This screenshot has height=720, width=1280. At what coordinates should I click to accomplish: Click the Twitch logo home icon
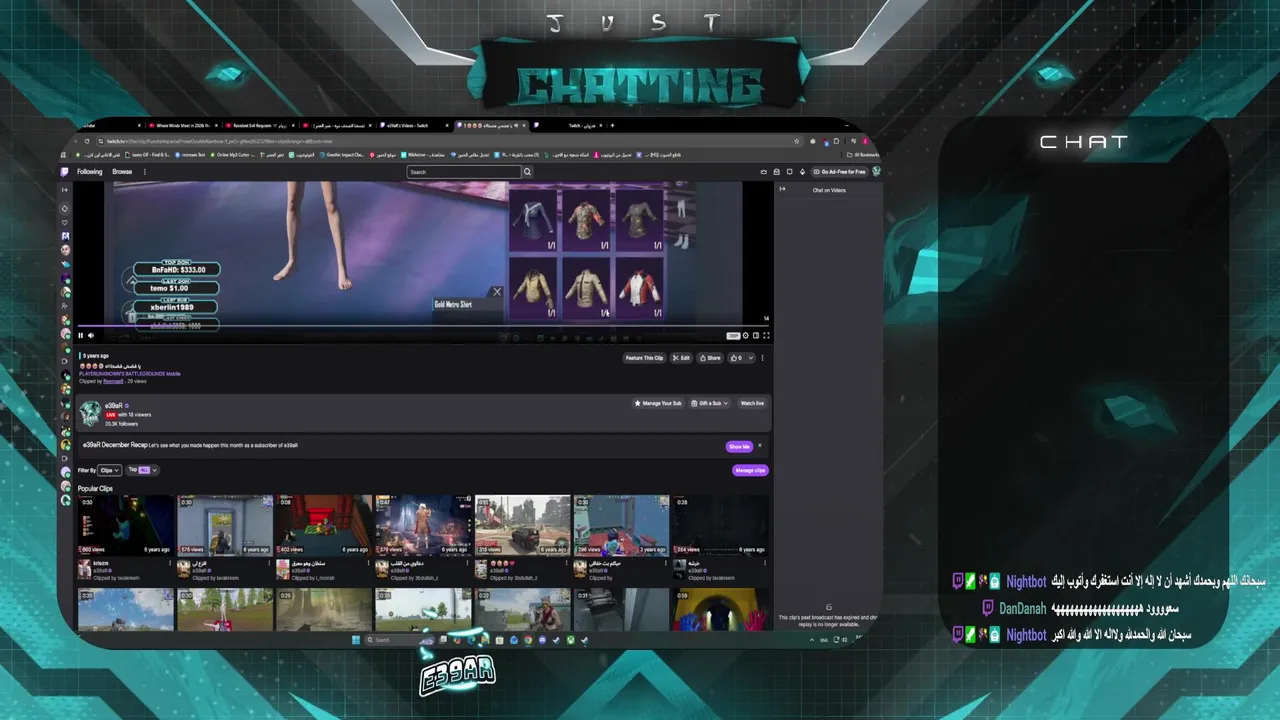pos(65,172)
